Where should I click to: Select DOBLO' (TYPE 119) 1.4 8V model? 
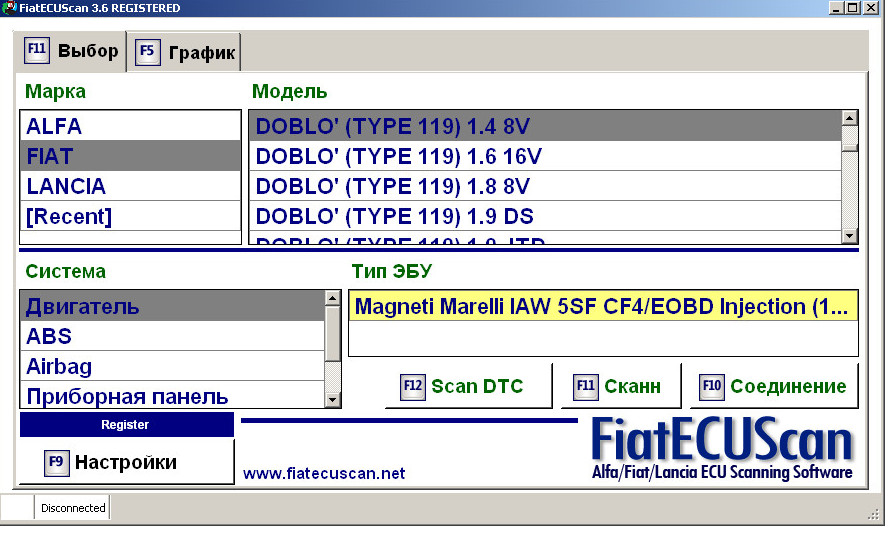click(545, 126)
